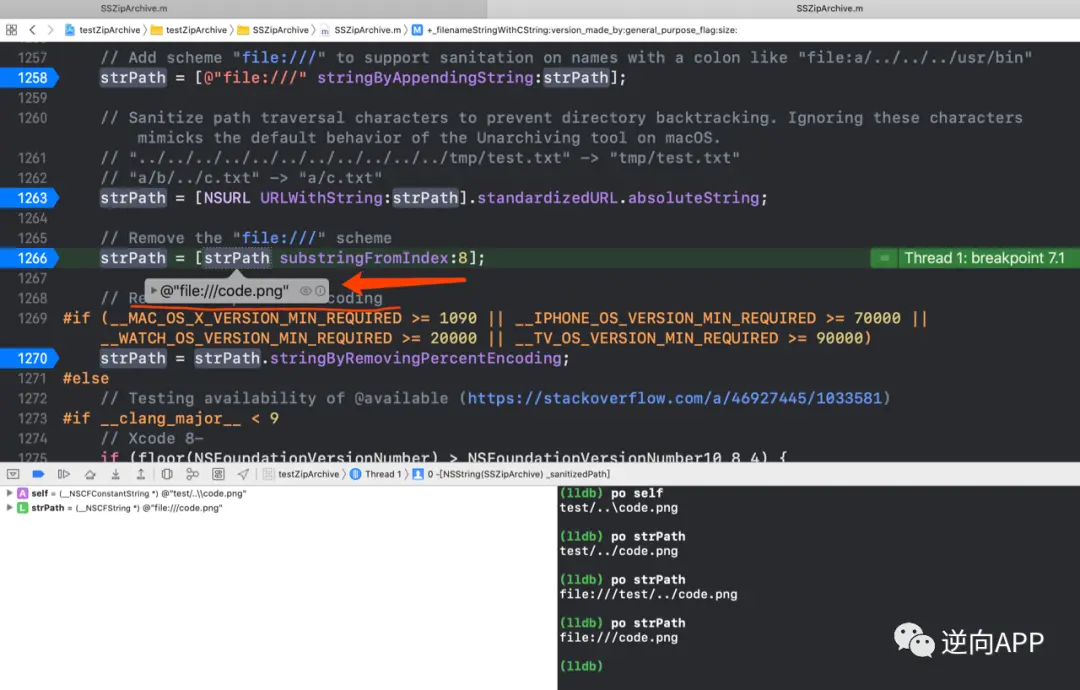Toggle the breakpoint on line 1270
Viewport: 1080px width, 690px height.
pos(30,358)
